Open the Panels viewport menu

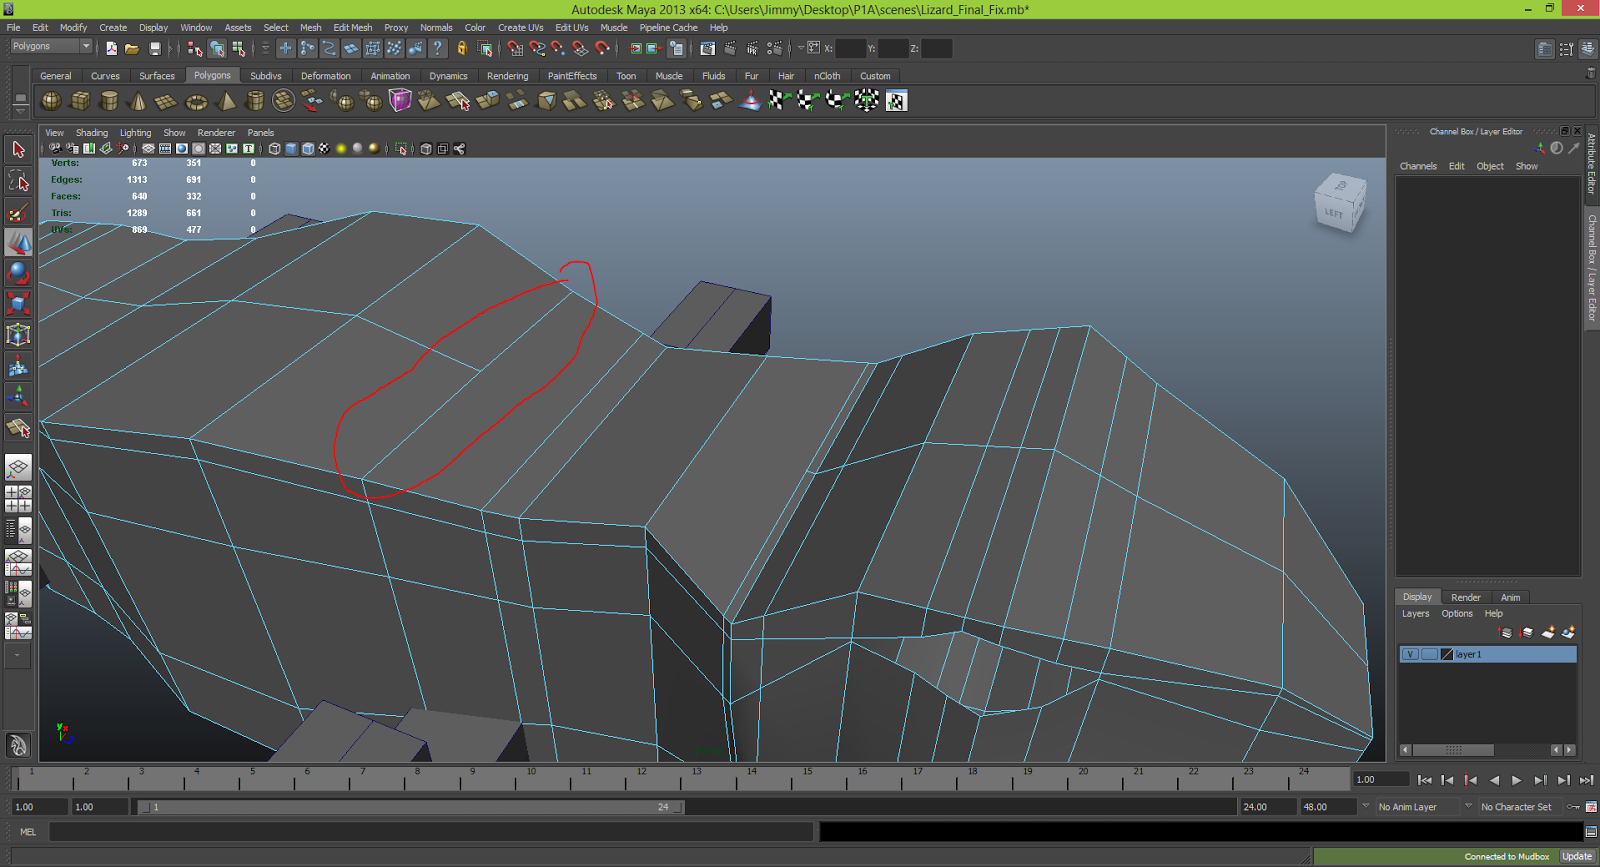(x=260, y=133)
